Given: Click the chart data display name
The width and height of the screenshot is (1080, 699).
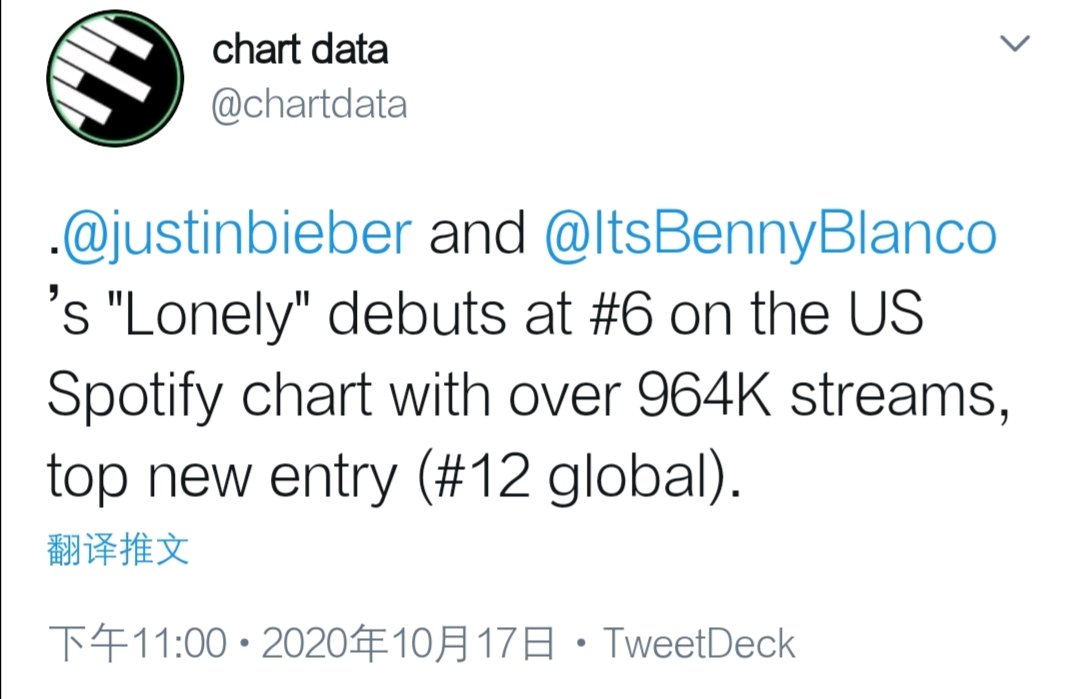Looking at the screenshot, I should click(x=300, y=50).
